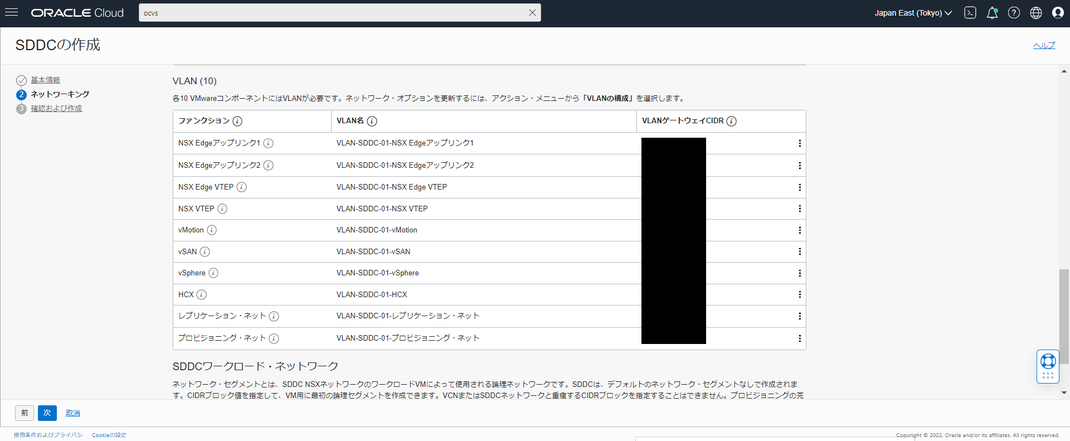Click the SDDCワークロード・ネットワーク heading
Image resolution: width=1070 pixels, height=441 pixels.
coord(256,367)
